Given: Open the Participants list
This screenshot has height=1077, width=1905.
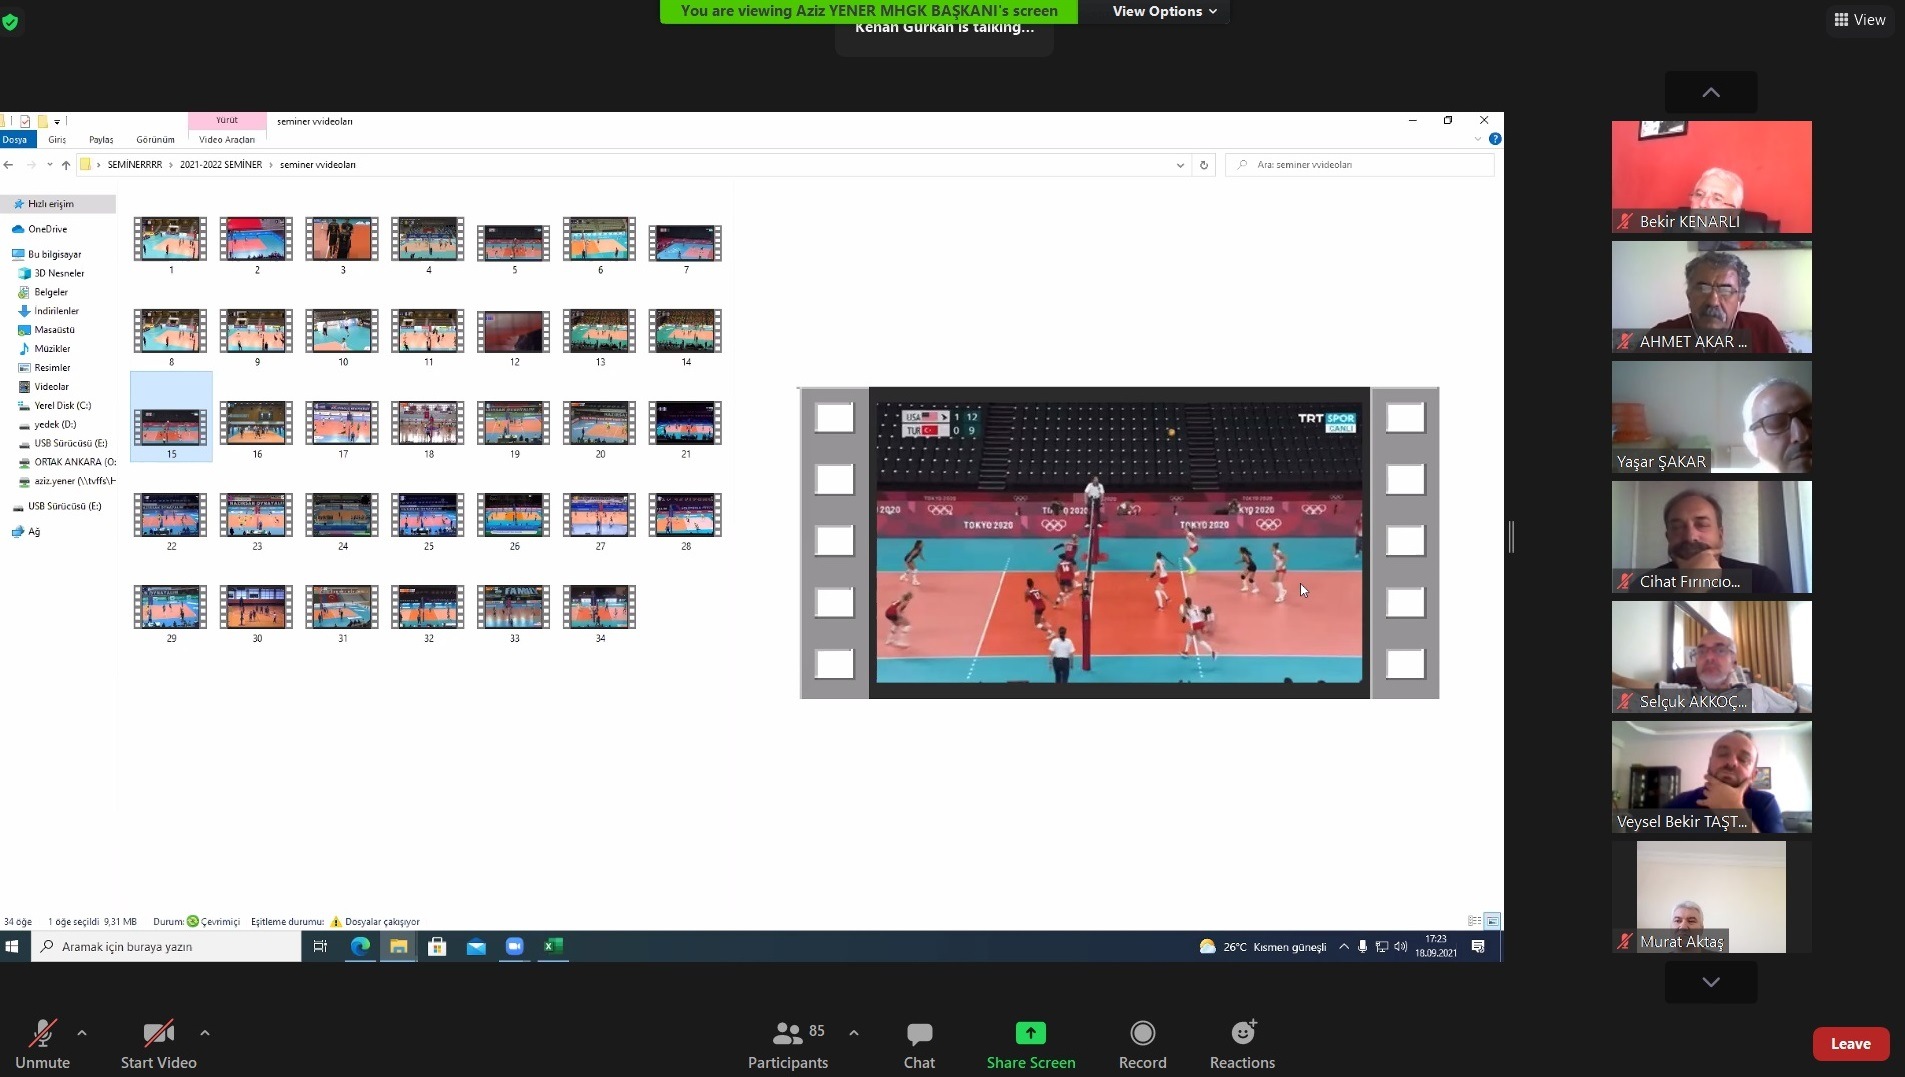Looking at the screenshot, I should point(788,1034).
